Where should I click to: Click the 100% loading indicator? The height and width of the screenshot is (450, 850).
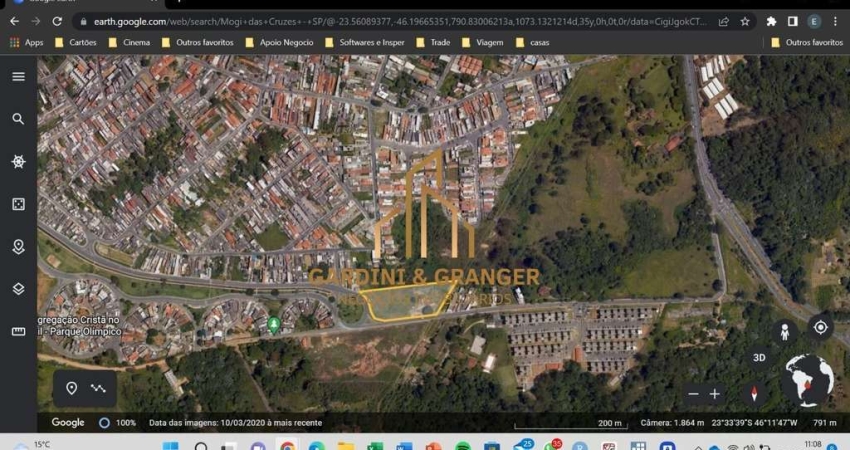118,423
